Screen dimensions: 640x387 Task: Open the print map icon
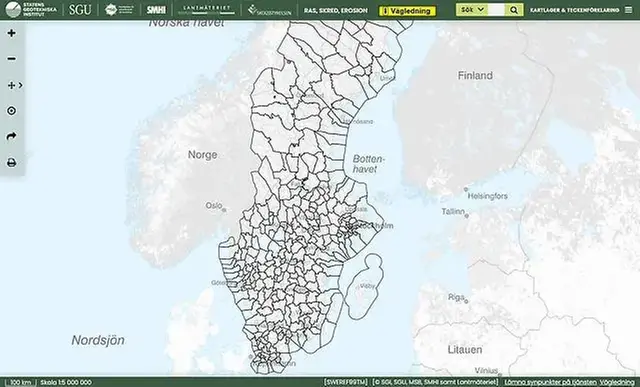pyautogui.click(x=11, y=162)
